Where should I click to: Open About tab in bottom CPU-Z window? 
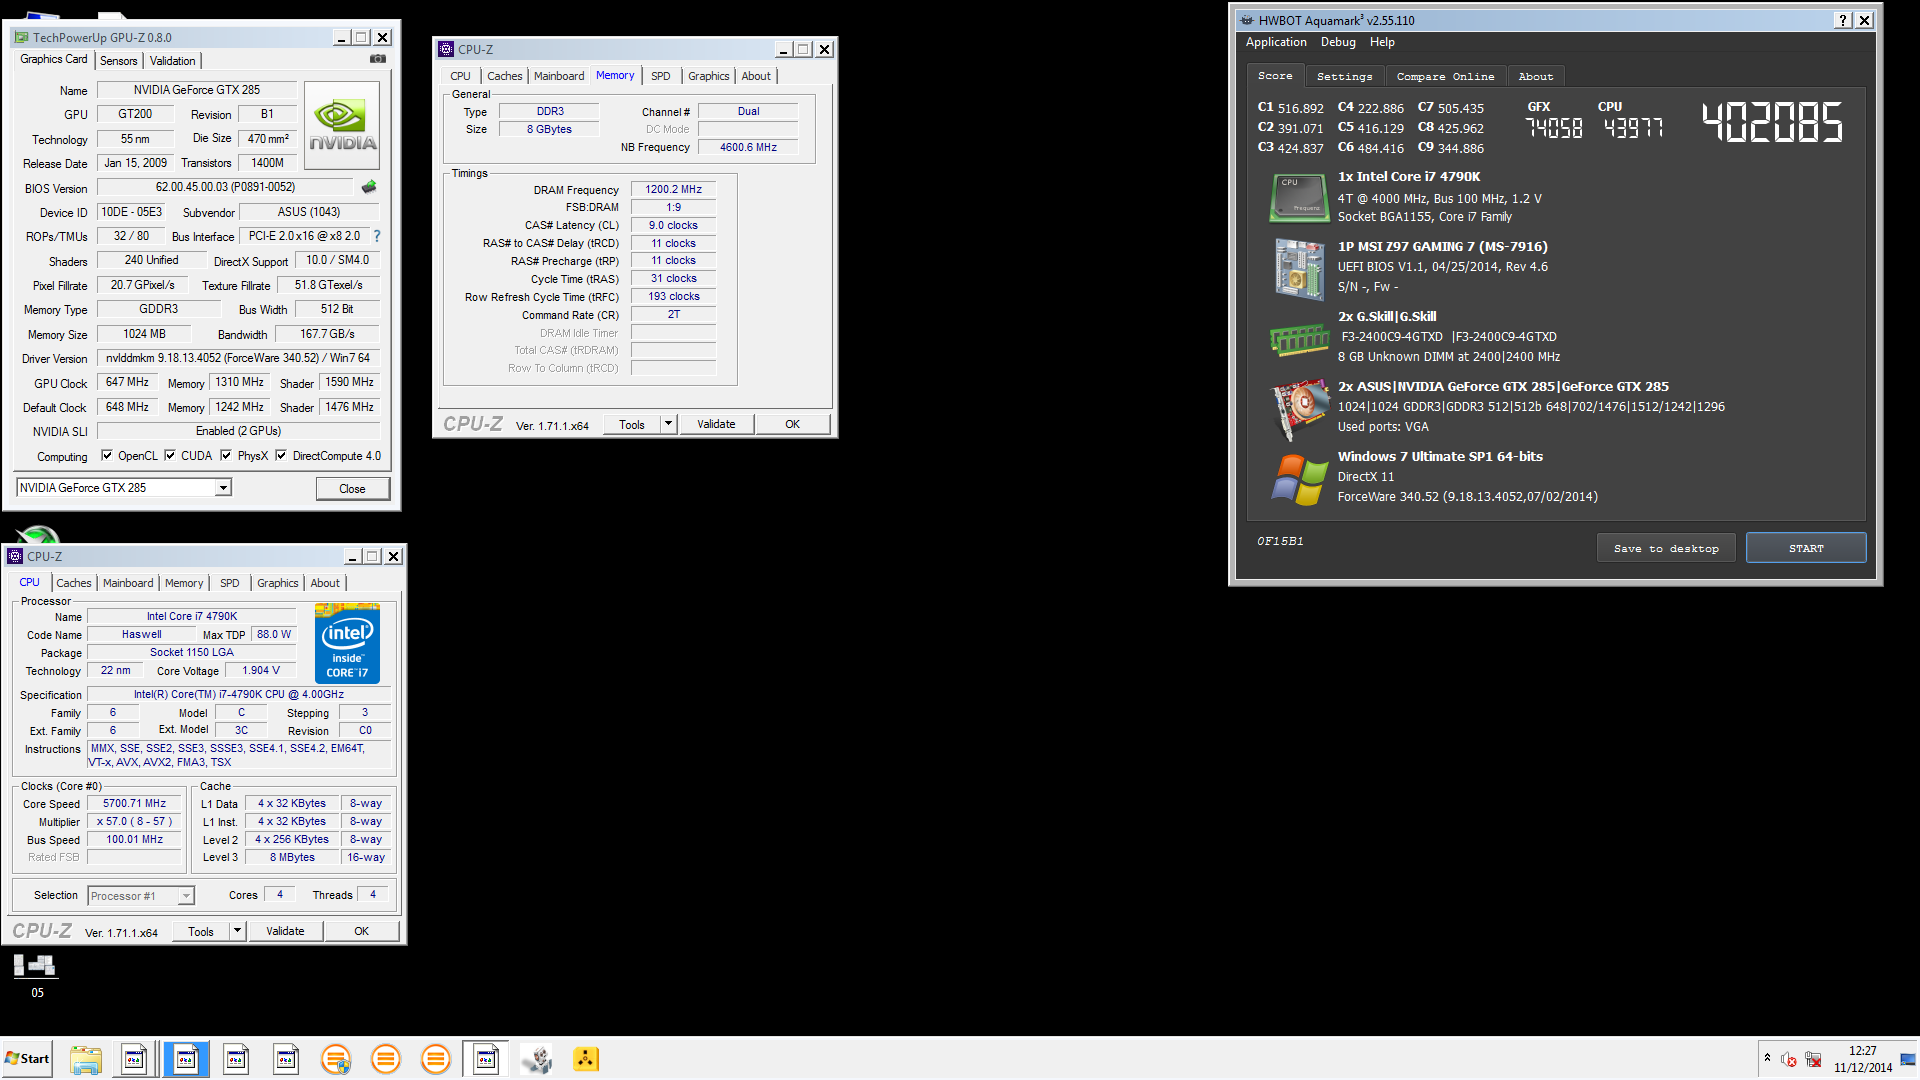point(325,583)
